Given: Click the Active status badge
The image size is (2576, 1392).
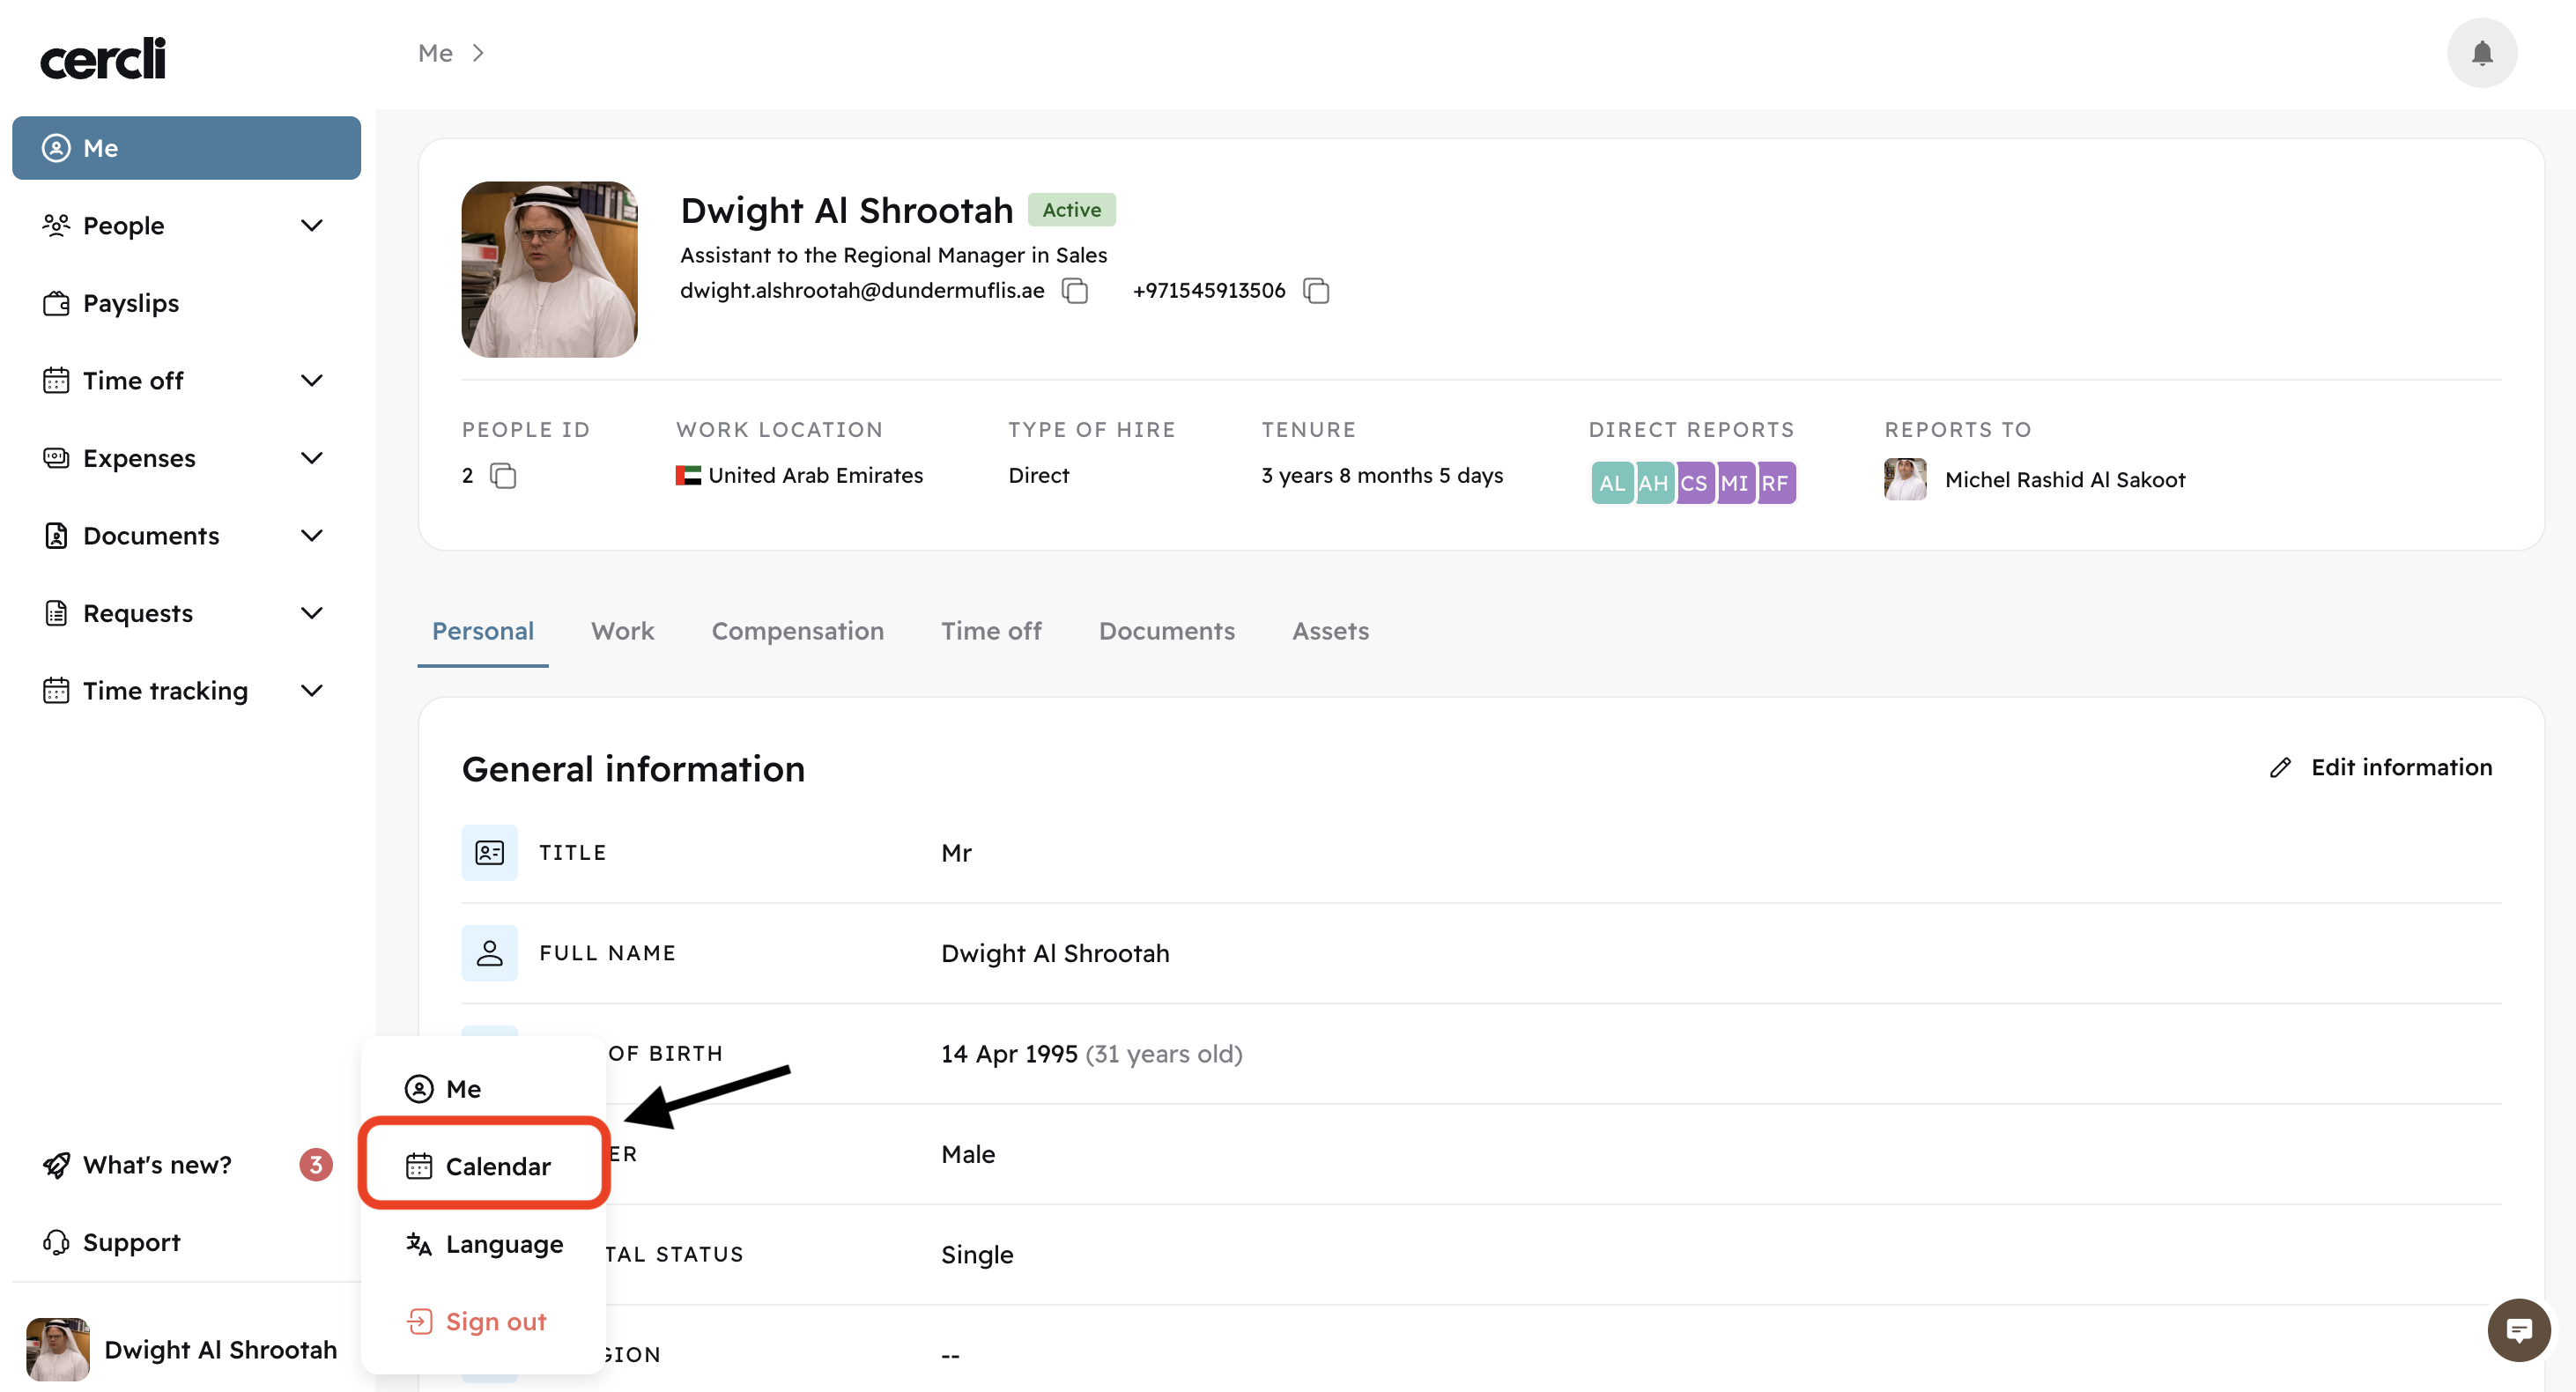Looking at the screenshot, I should click(x=1071, y=209).
